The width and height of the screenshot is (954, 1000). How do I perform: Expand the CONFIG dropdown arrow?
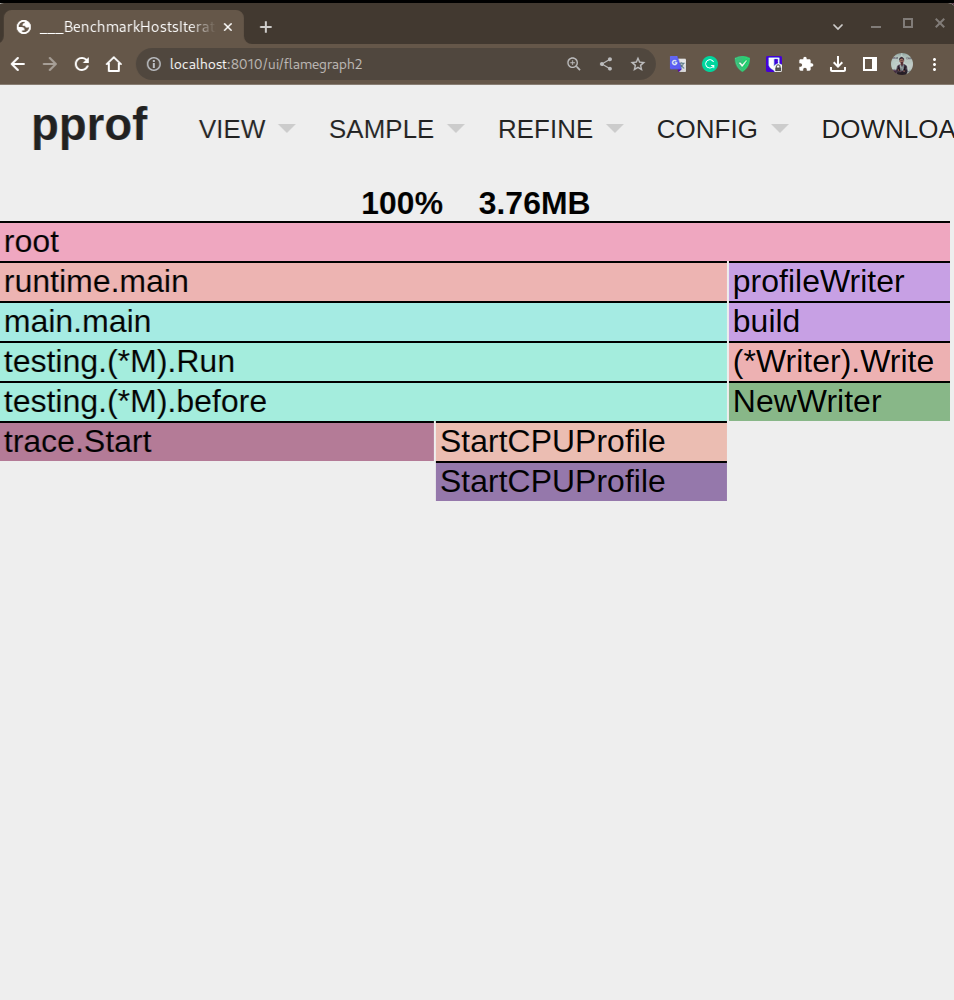point(779,129)
